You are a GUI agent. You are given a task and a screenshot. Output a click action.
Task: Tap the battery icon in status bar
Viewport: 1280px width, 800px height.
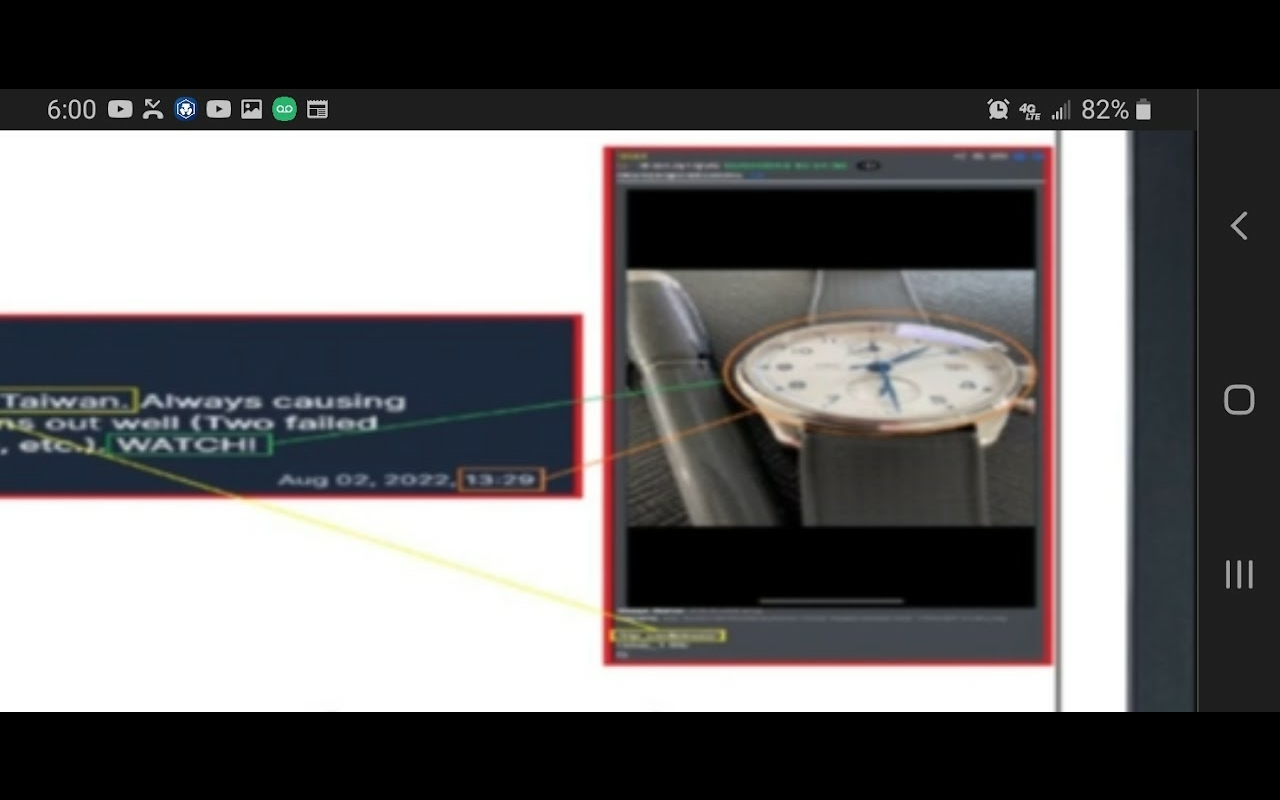[1143, 109]
